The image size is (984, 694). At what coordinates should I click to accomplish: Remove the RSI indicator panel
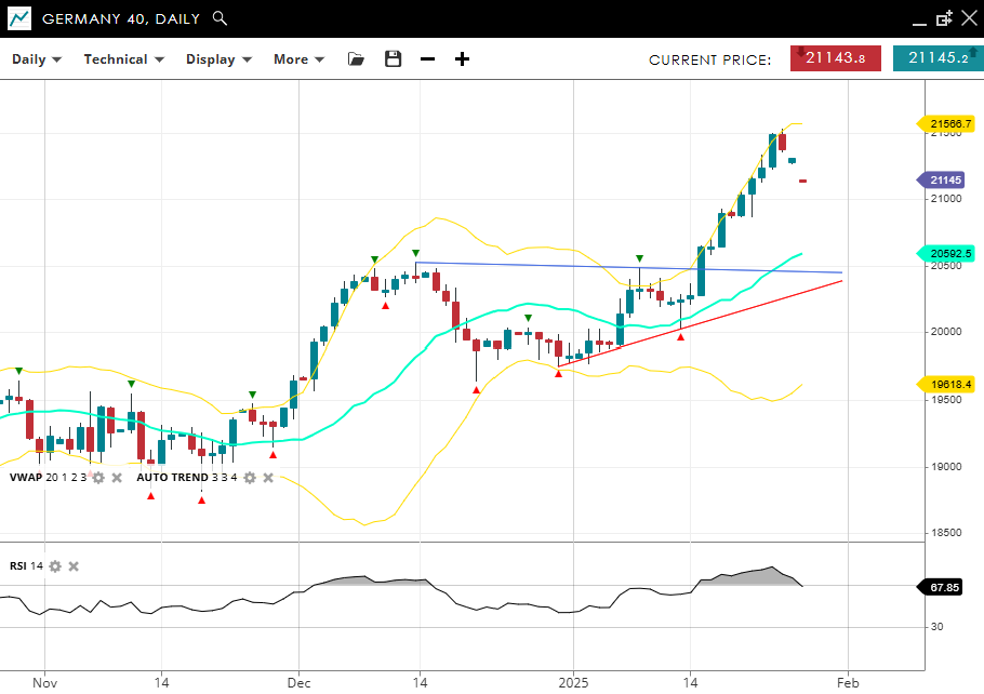pos(73,566)
